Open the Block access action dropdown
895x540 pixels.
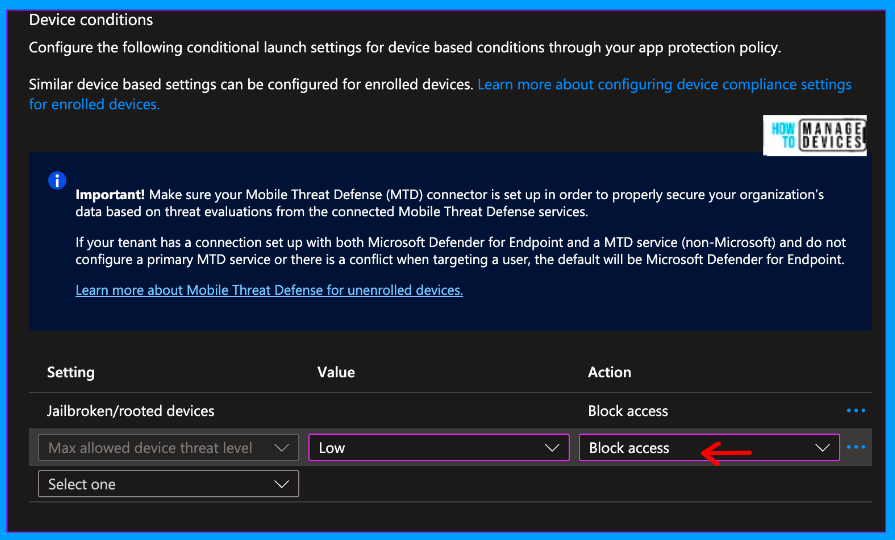tap(709, 448)
